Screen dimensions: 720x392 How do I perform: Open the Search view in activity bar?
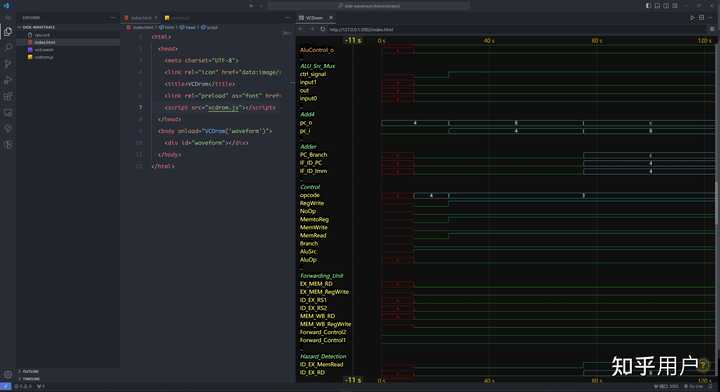pyautogui.click(x=8, y=47)
